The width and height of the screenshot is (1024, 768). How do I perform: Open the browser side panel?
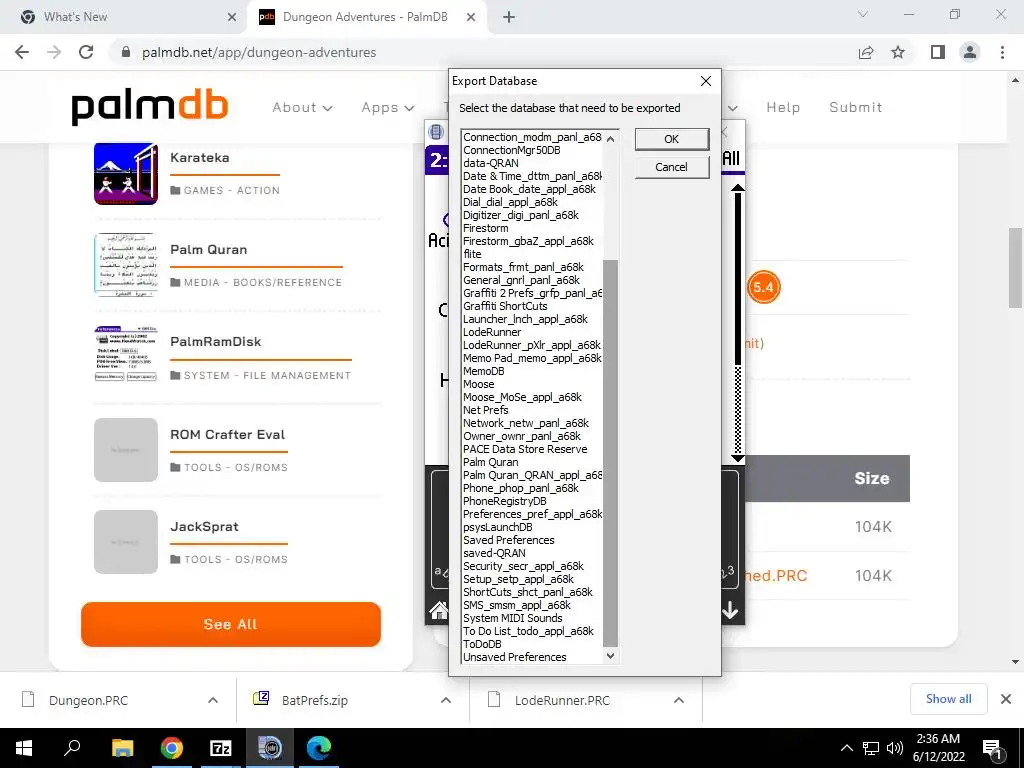tap(938, 52)
